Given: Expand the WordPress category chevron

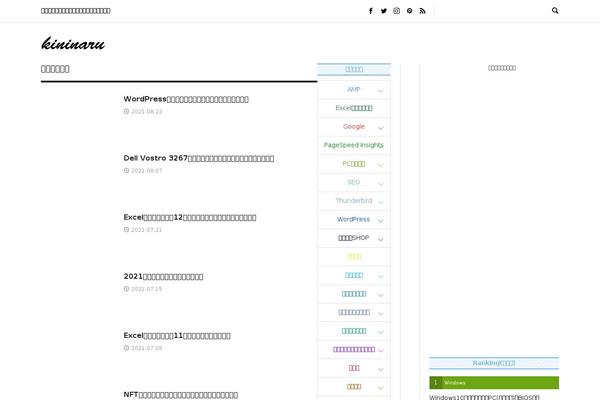Looking at the screenshot, I should click(x=380, y=220).
